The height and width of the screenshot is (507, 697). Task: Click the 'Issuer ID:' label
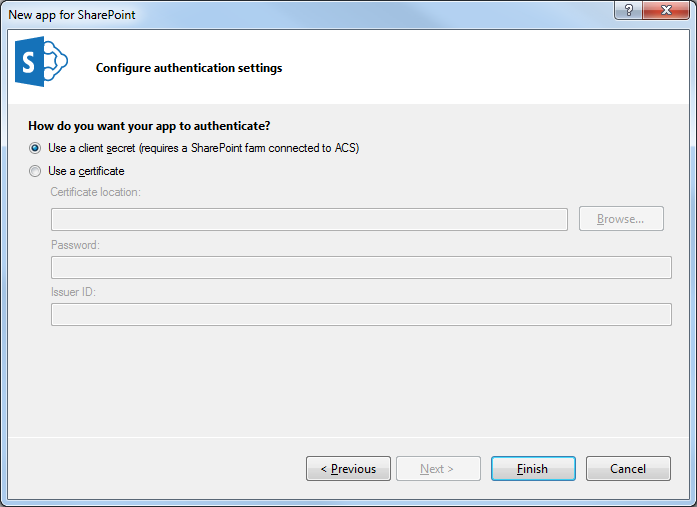pos(73,292)
